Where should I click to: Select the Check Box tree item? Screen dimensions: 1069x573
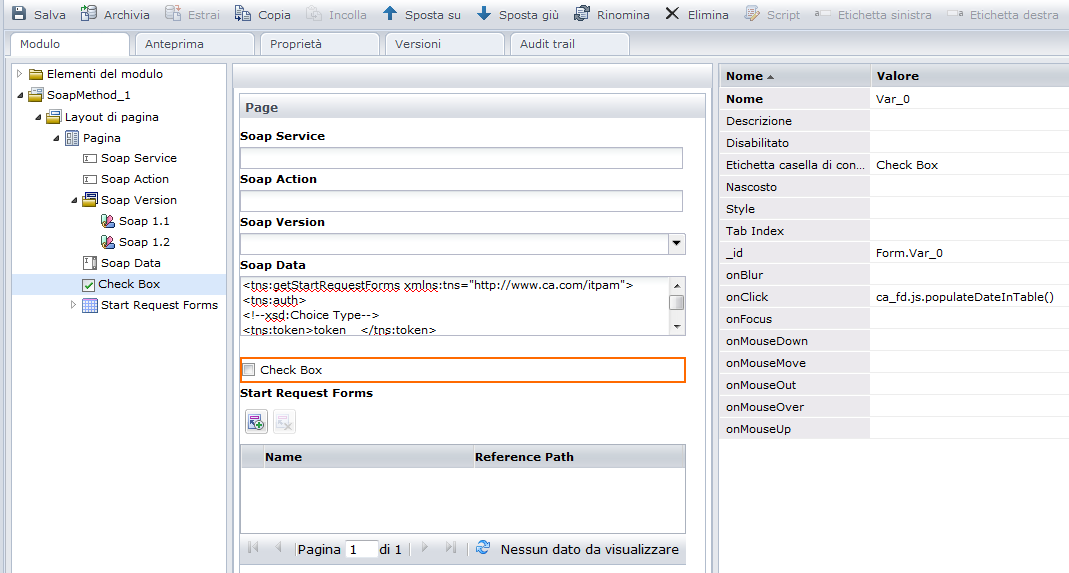point(121,284)
